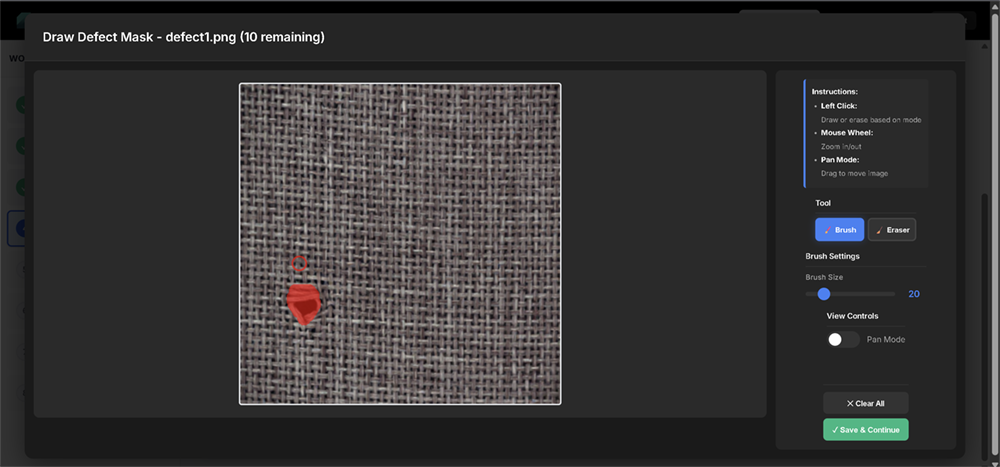Click Save & Continue button

coord(865,430)
